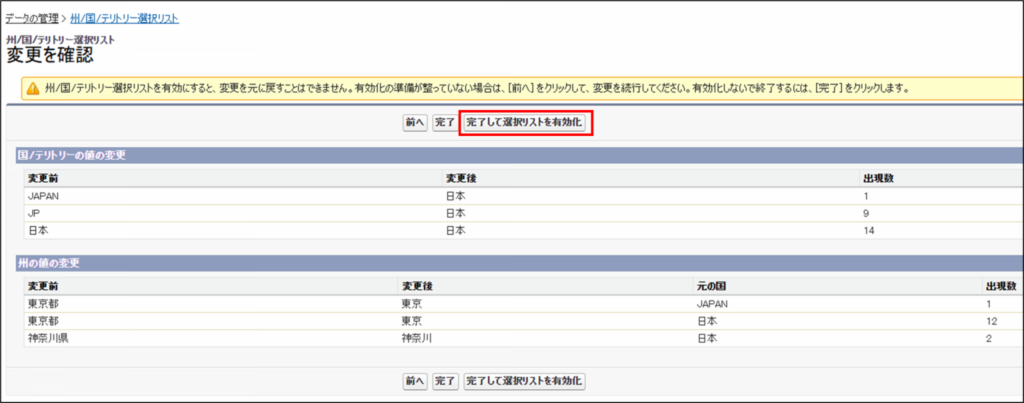Click the red-highlighted 完了して選択リストを有効化 button
Image resolution: width=1024 pixels, height=403 pixels.
coord(525,122)
